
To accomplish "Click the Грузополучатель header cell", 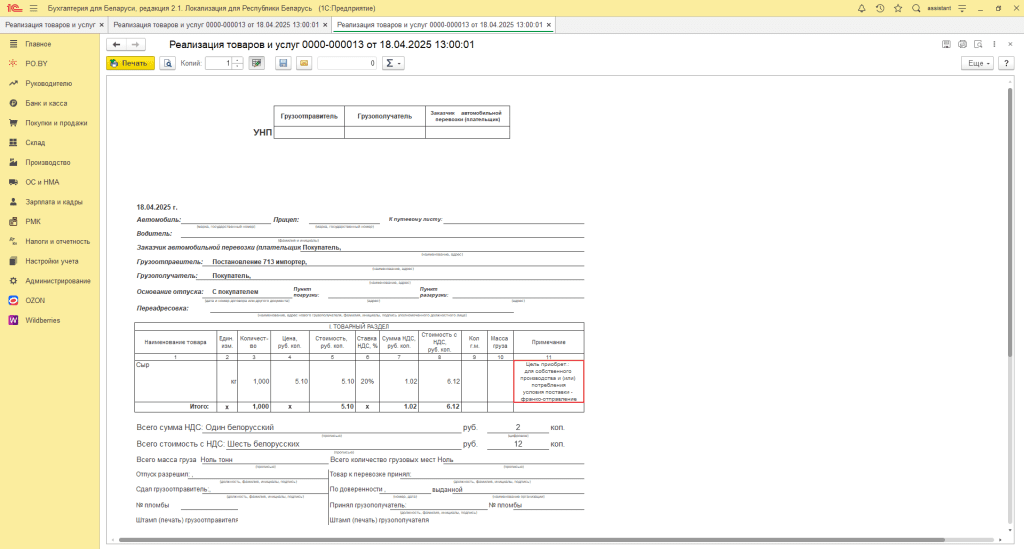I will pos(385,116).
